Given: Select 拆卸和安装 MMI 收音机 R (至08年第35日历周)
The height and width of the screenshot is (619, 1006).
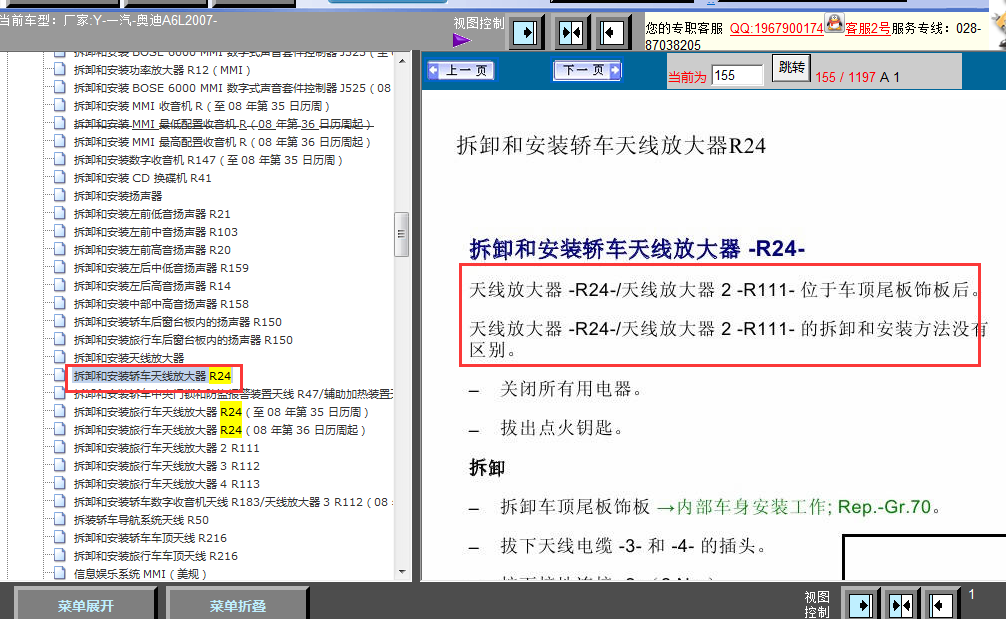Looking at the screenshot, I should (201, 106).
